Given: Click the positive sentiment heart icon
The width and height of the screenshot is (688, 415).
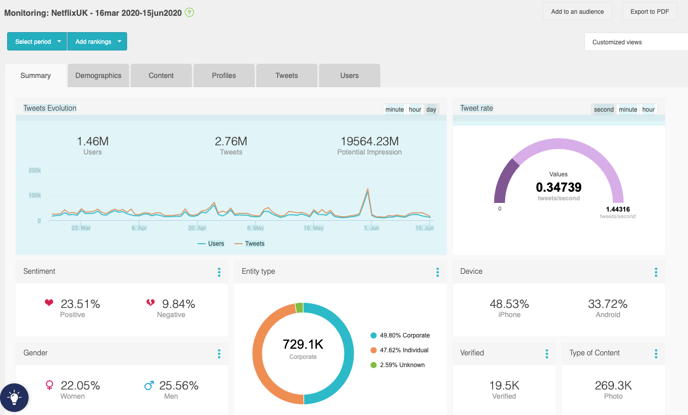Looking at the screenshot, I should click(x=49, y=303).
